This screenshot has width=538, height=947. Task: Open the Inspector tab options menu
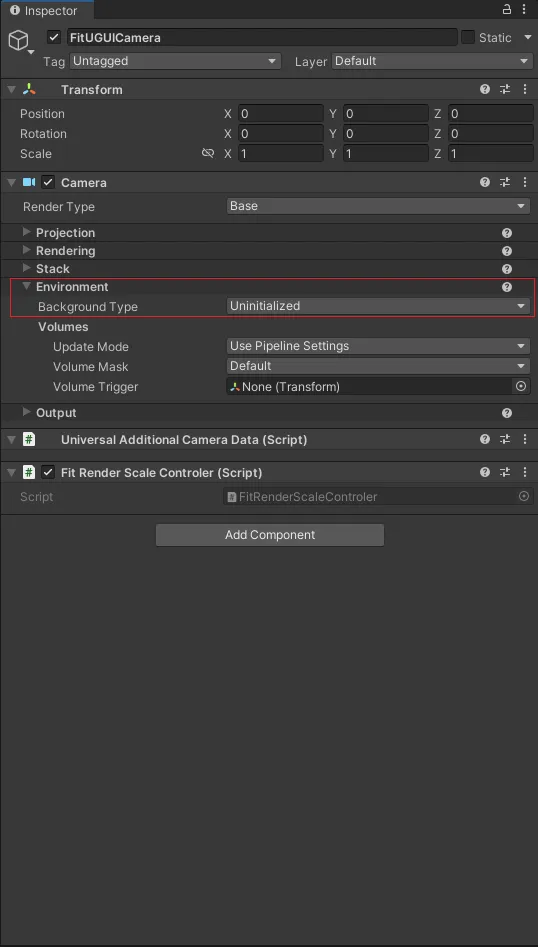click(524, 10)
